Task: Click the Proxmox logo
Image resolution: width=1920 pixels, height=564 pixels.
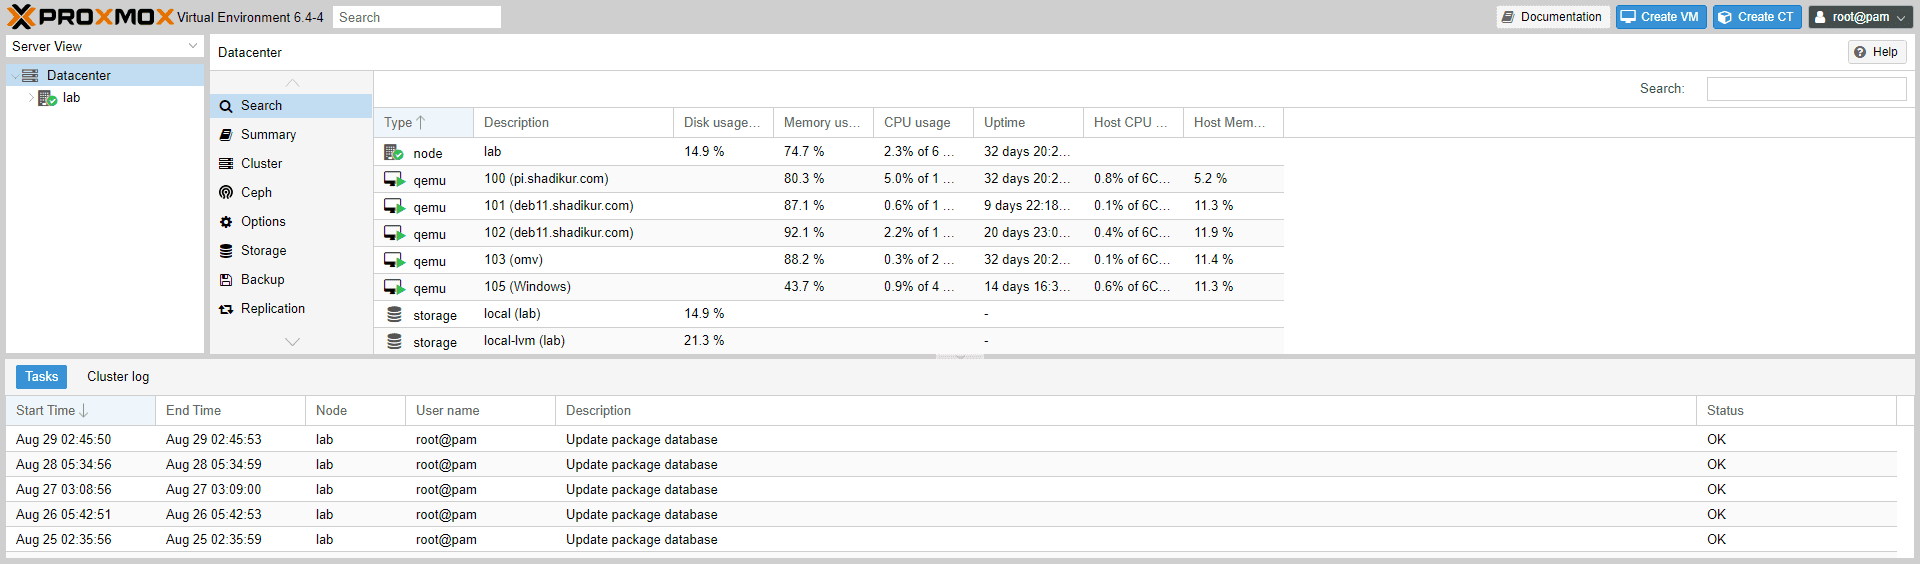Action: 90,17
